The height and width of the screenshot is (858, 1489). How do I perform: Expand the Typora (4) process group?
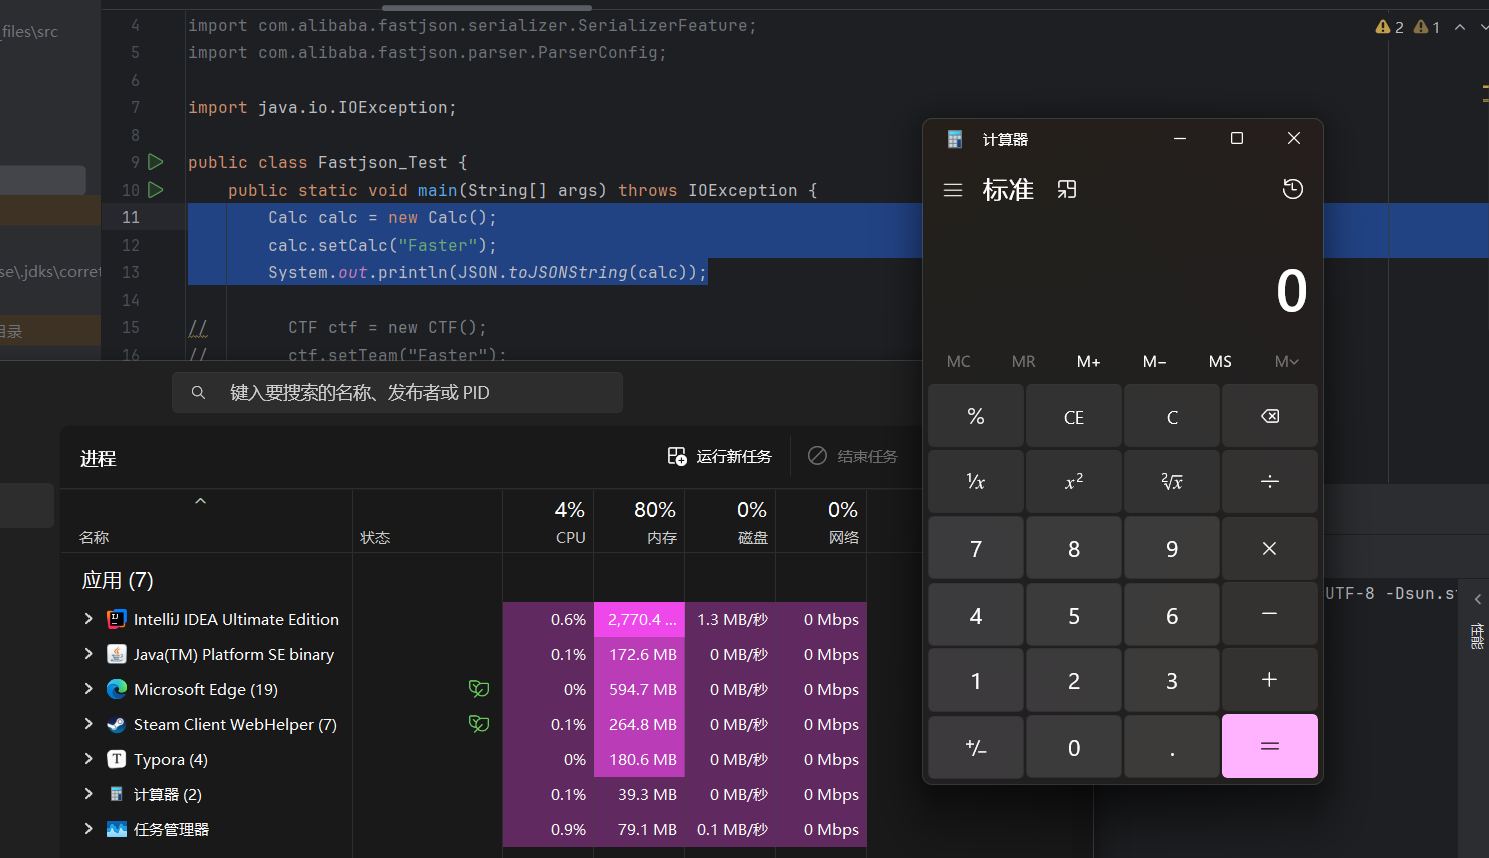point(88,759)
